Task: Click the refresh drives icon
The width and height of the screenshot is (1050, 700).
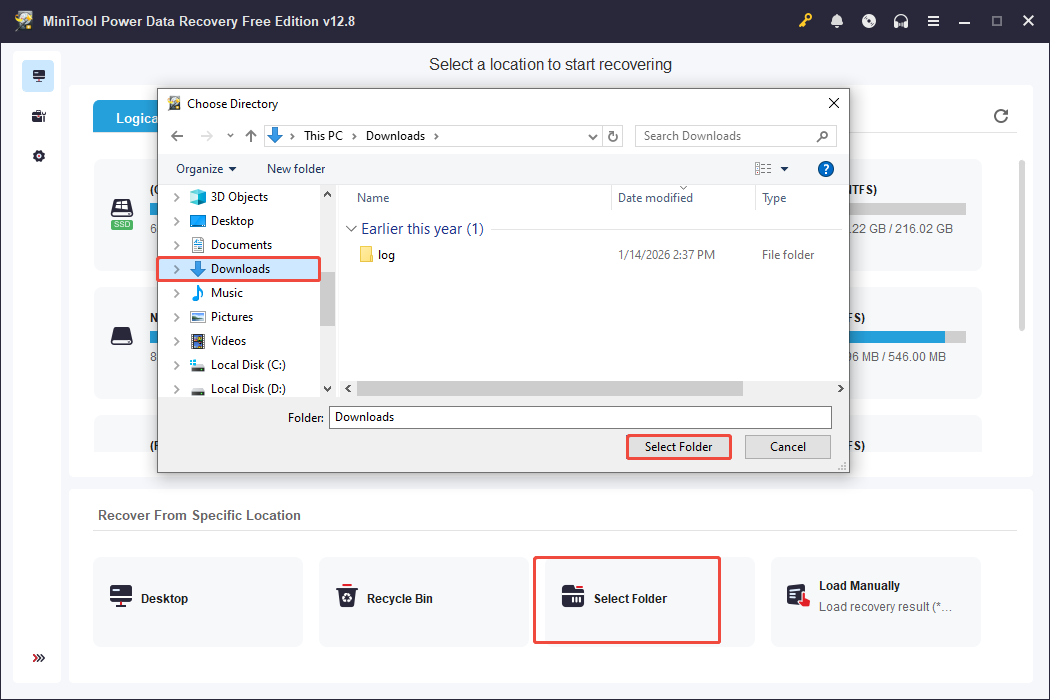Action: coord(1000,116)
